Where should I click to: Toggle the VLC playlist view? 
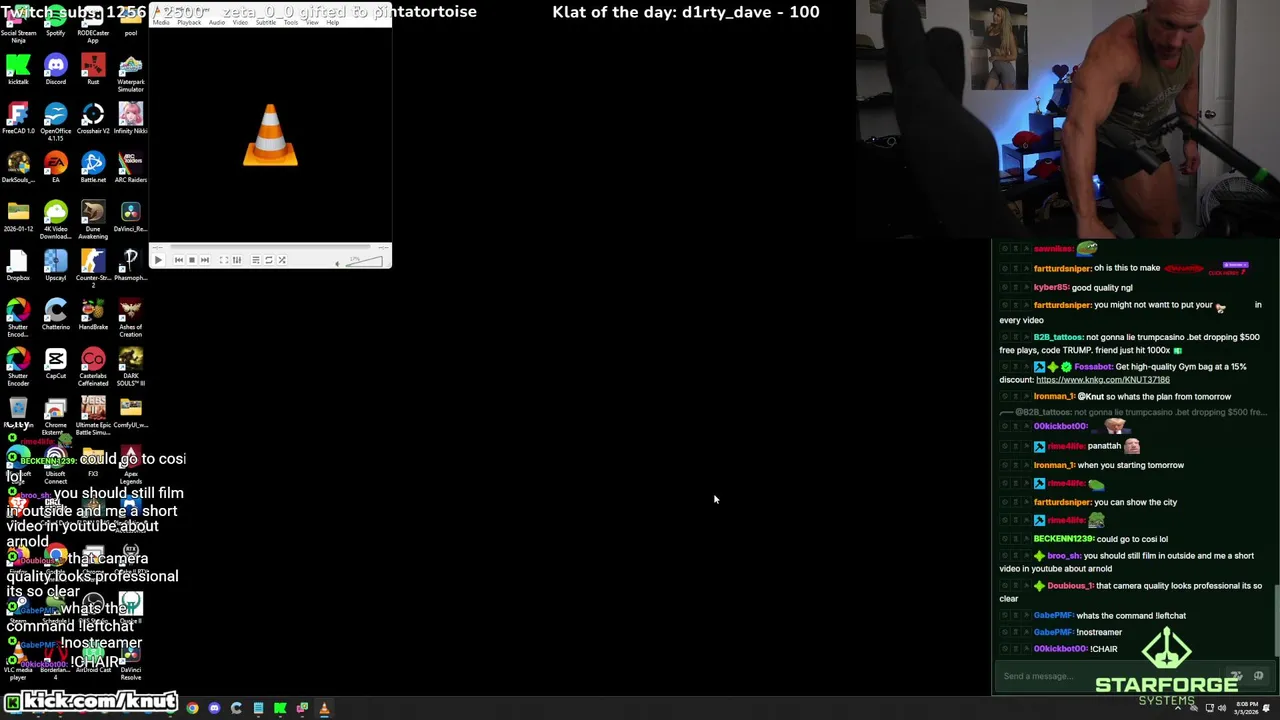[256, 260]
